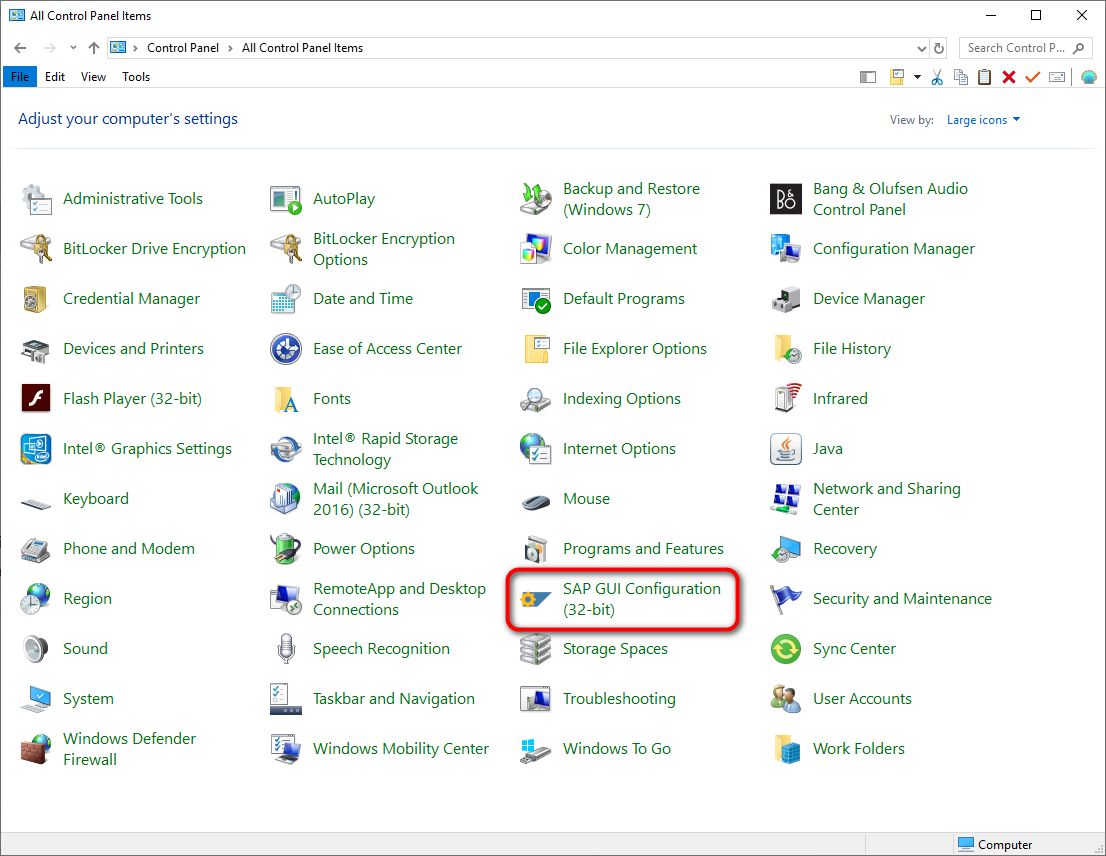The height and width of the screenshot is (856, 1106).
Task: Go up one level with Up arrow
Action: click(x=94, y=48)
